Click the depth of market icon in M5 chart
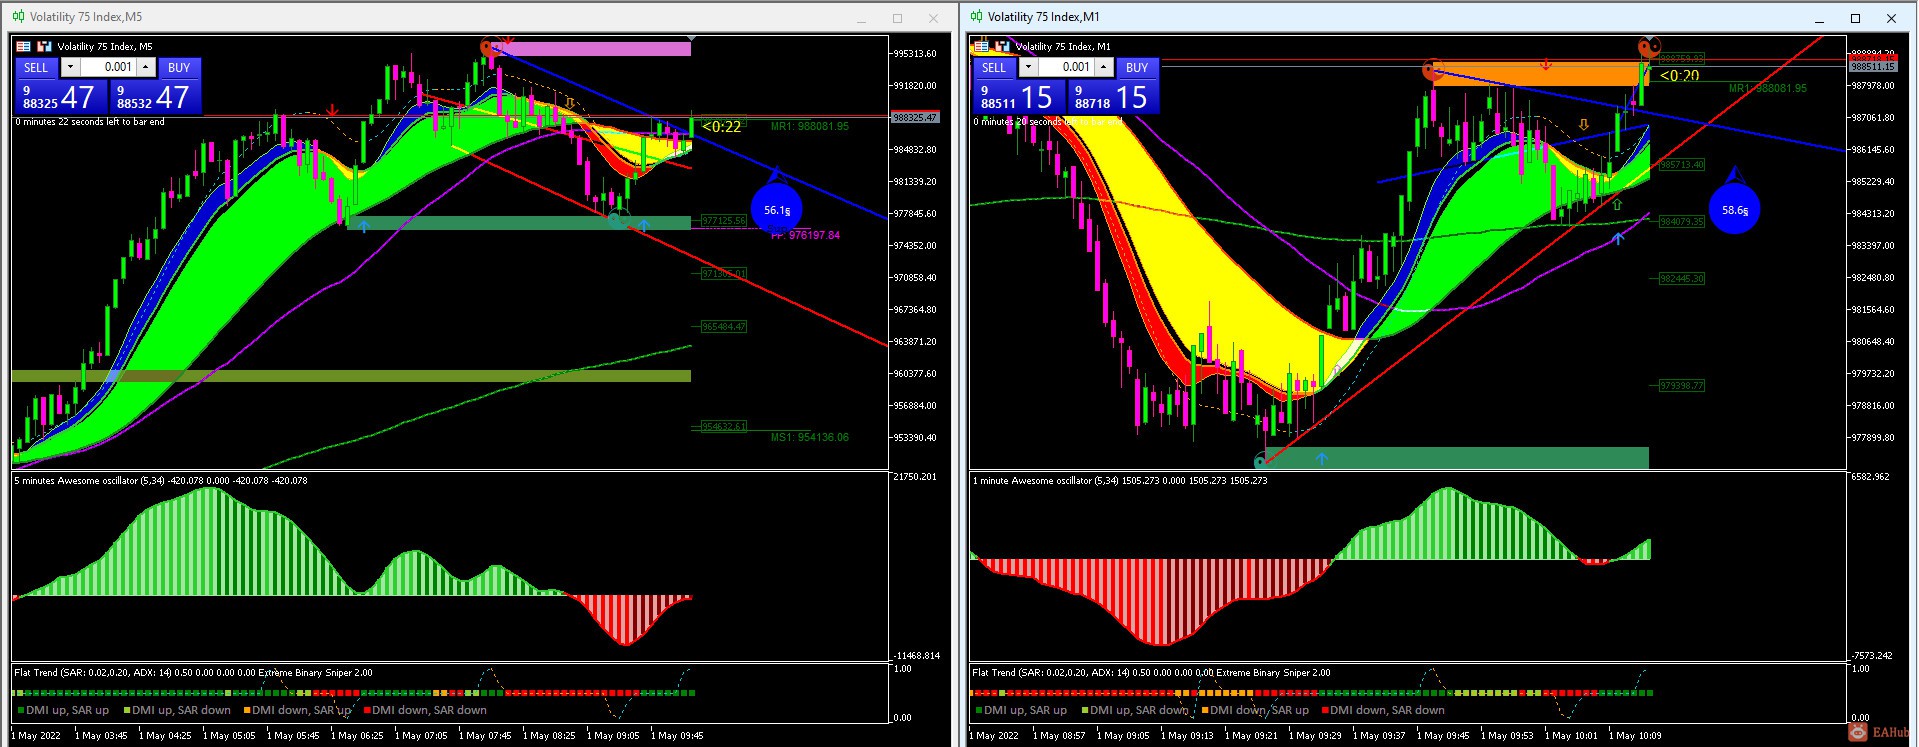The height and width of the screenshot is (747, 1919). pyautogui.click(x=44, y=46)
